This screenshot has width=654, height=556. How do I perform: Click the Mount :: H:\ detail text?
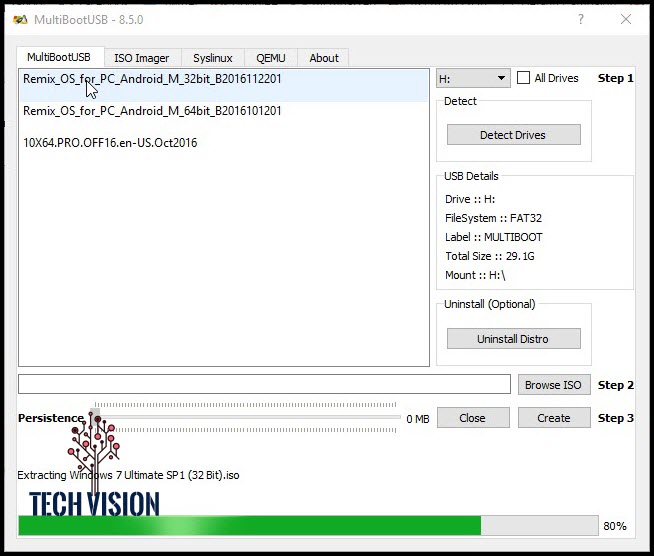tap(475, 275)
